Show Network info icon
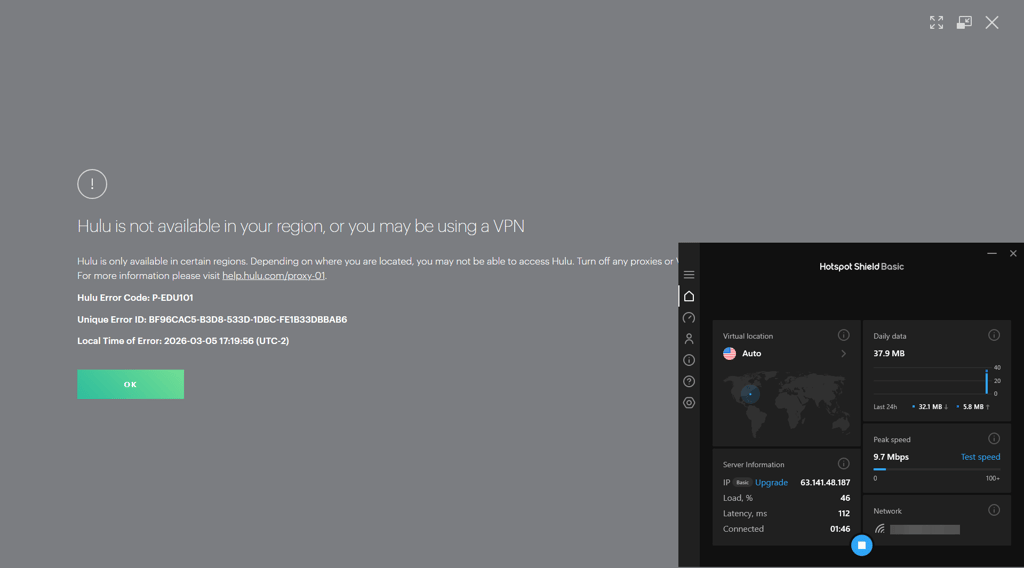 (x=994, y=510)
